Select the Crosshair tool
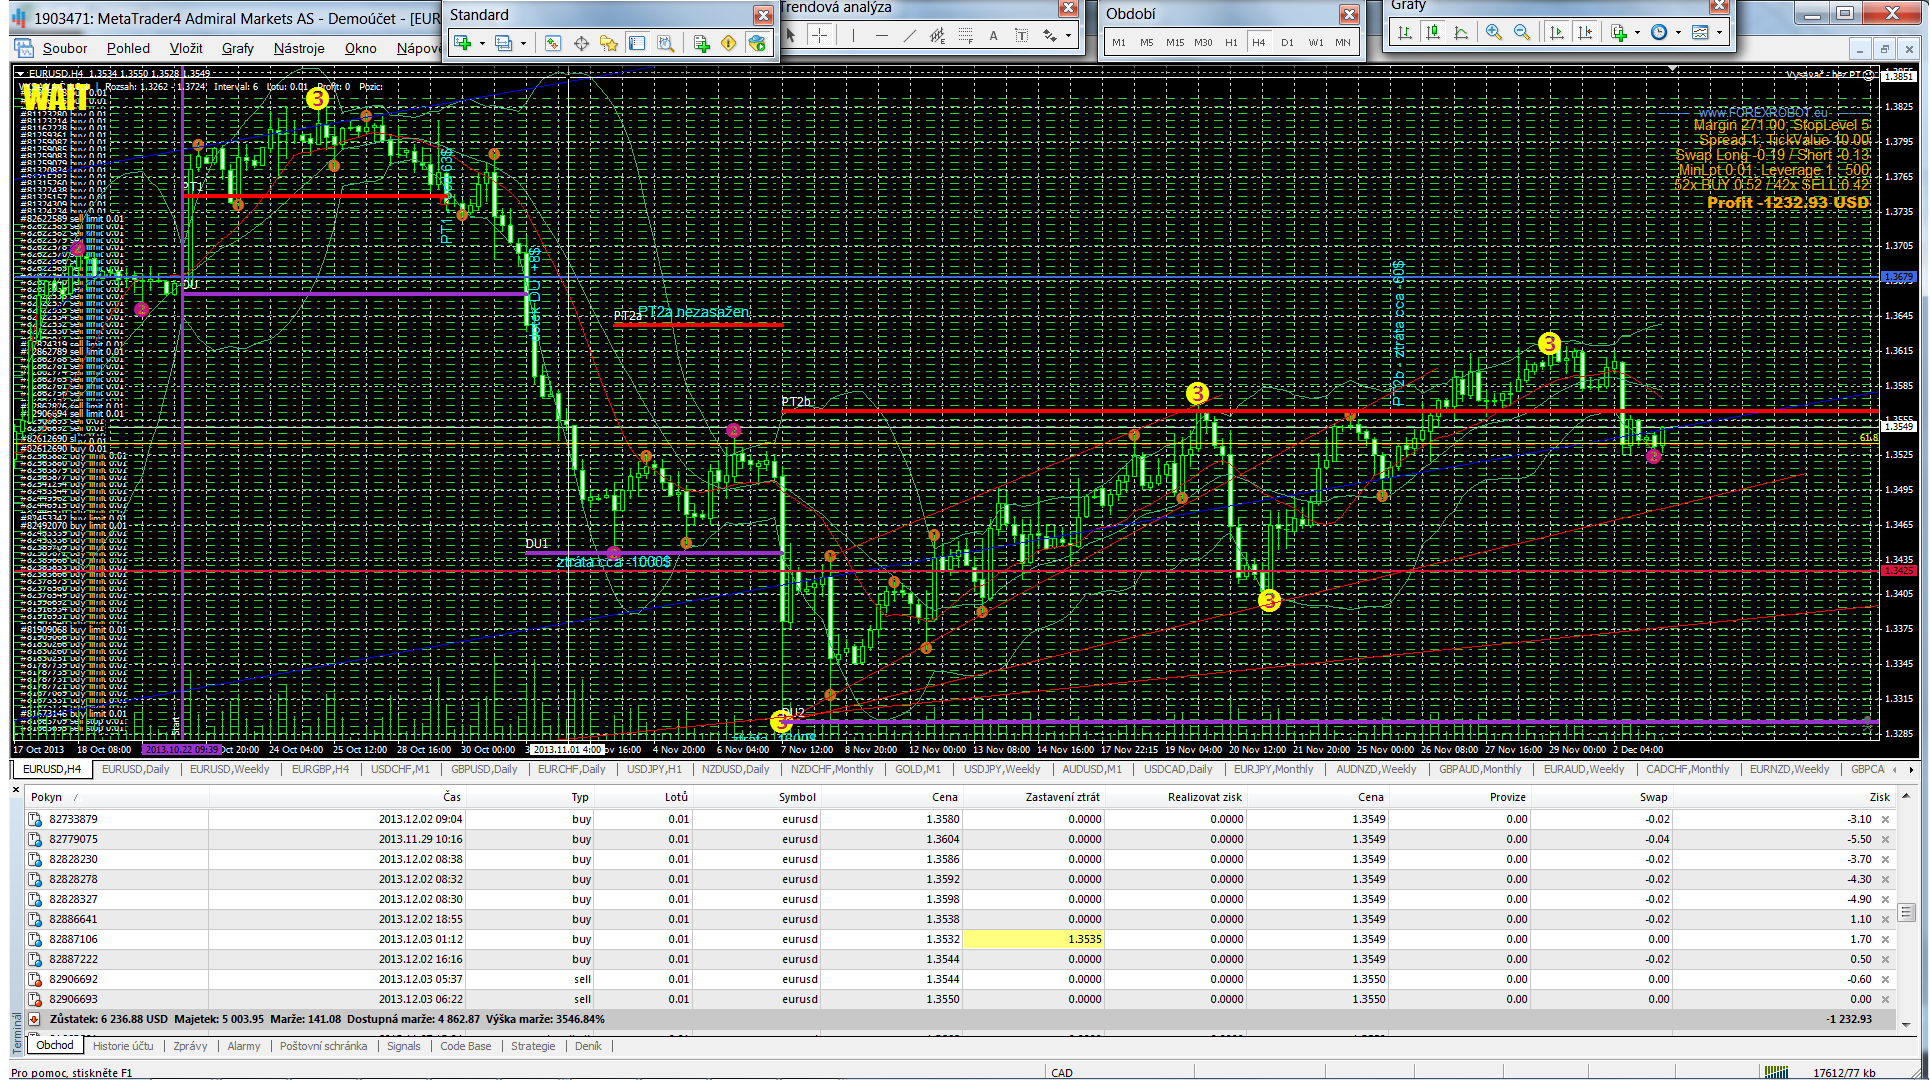This screenshot has height=1092, width=1930. point(819,35)
